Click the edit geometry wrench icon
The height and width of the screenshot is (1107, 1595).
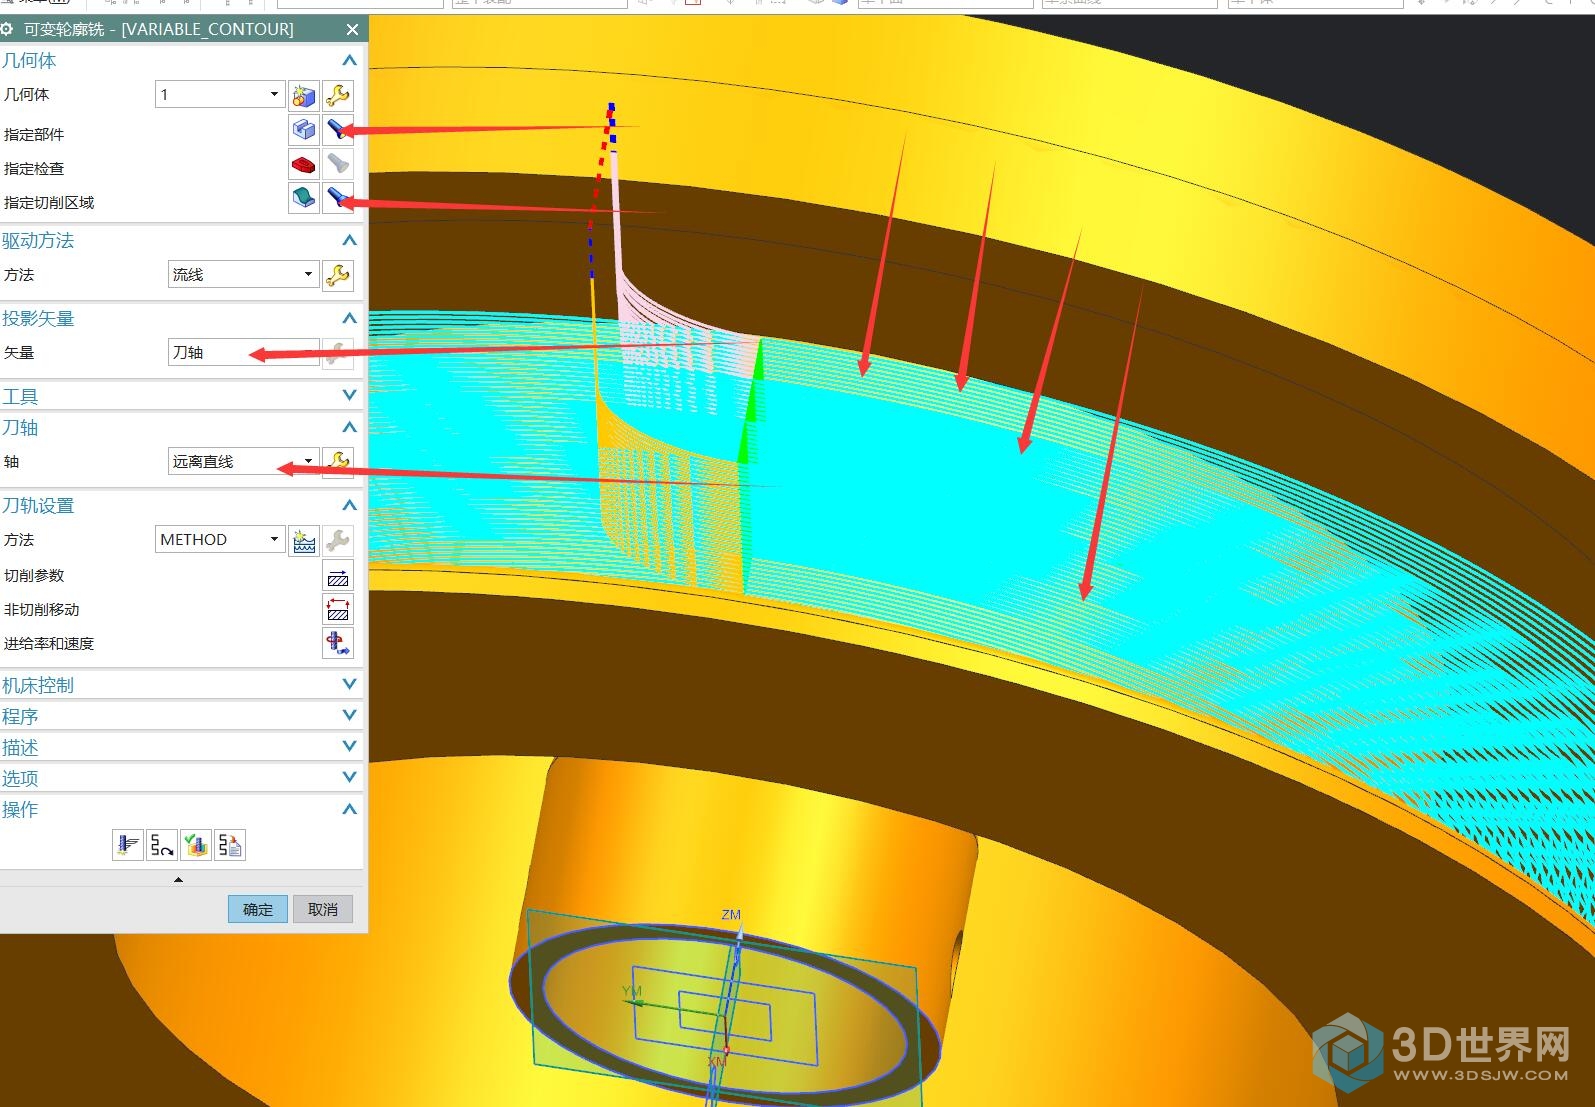(x=338, y=95)
